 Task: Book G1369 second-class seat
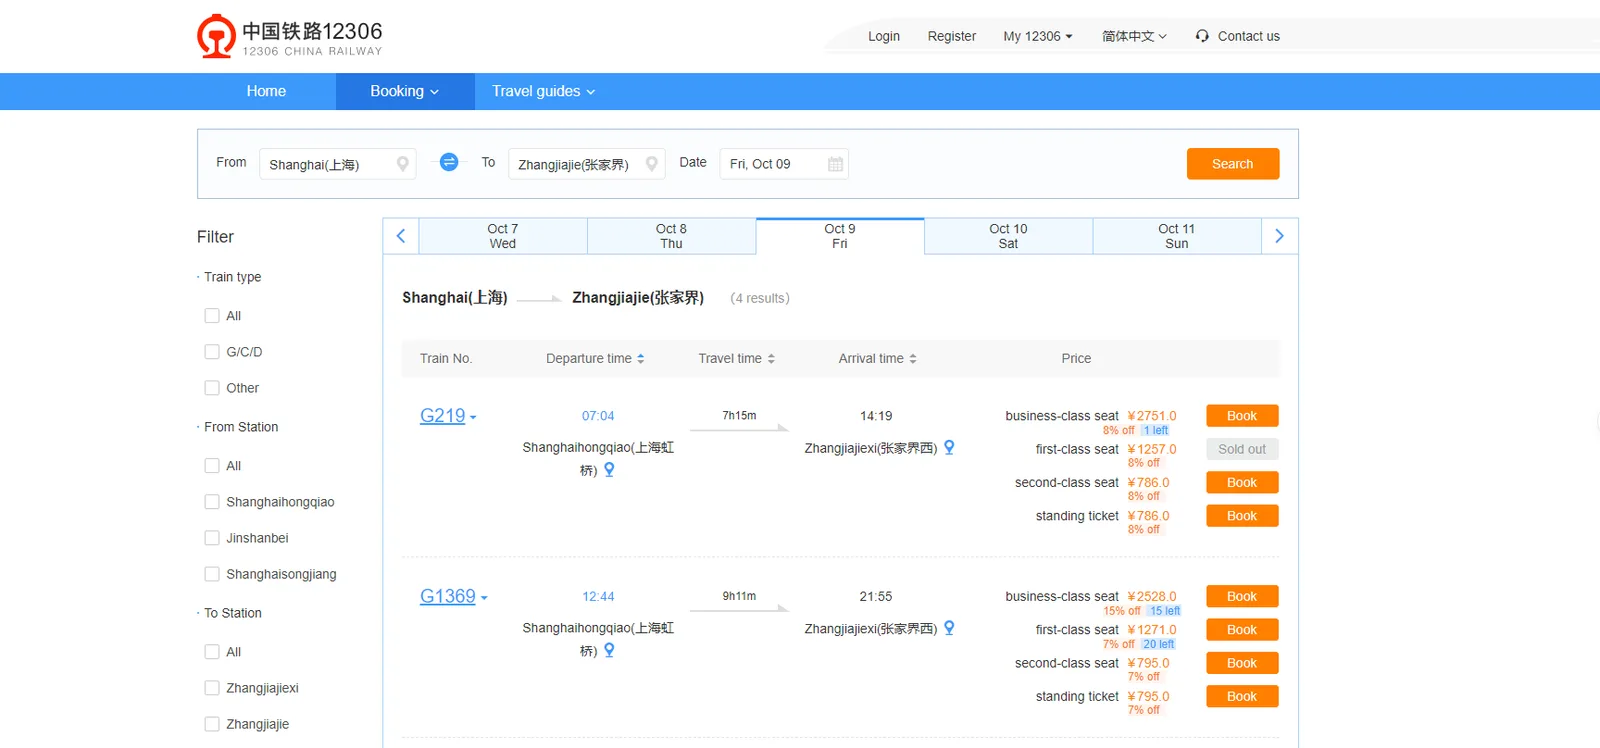tap(1242, 663)
